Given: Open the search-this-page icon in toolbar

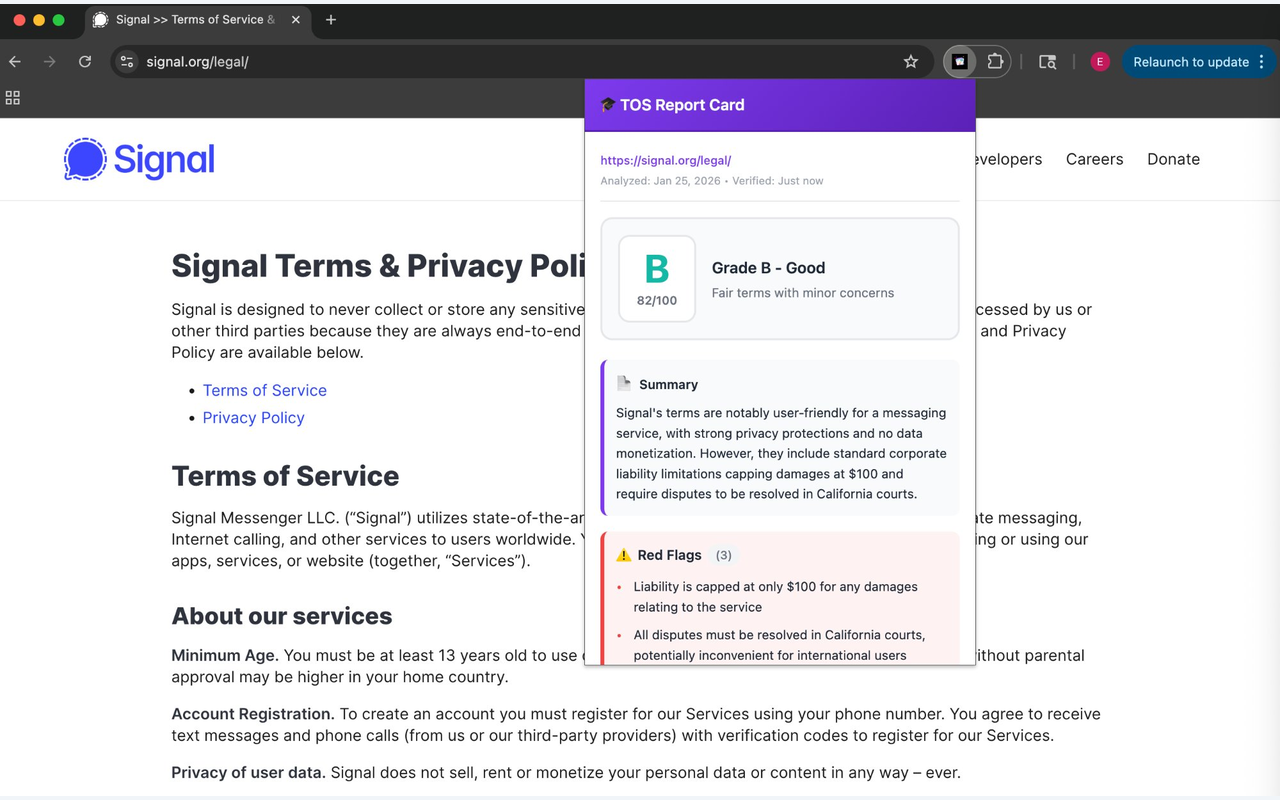Looking at the screenshot, I should (x=1047, y=61).
